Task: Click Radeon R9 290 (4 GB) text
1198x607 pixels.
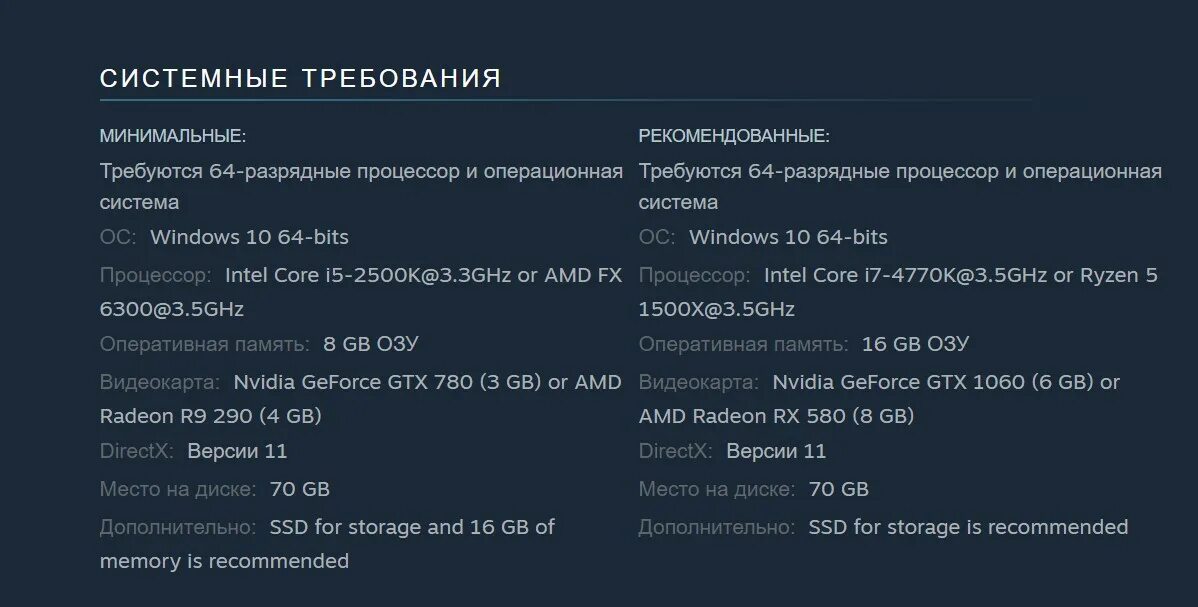Action: (x=210, y=415)
